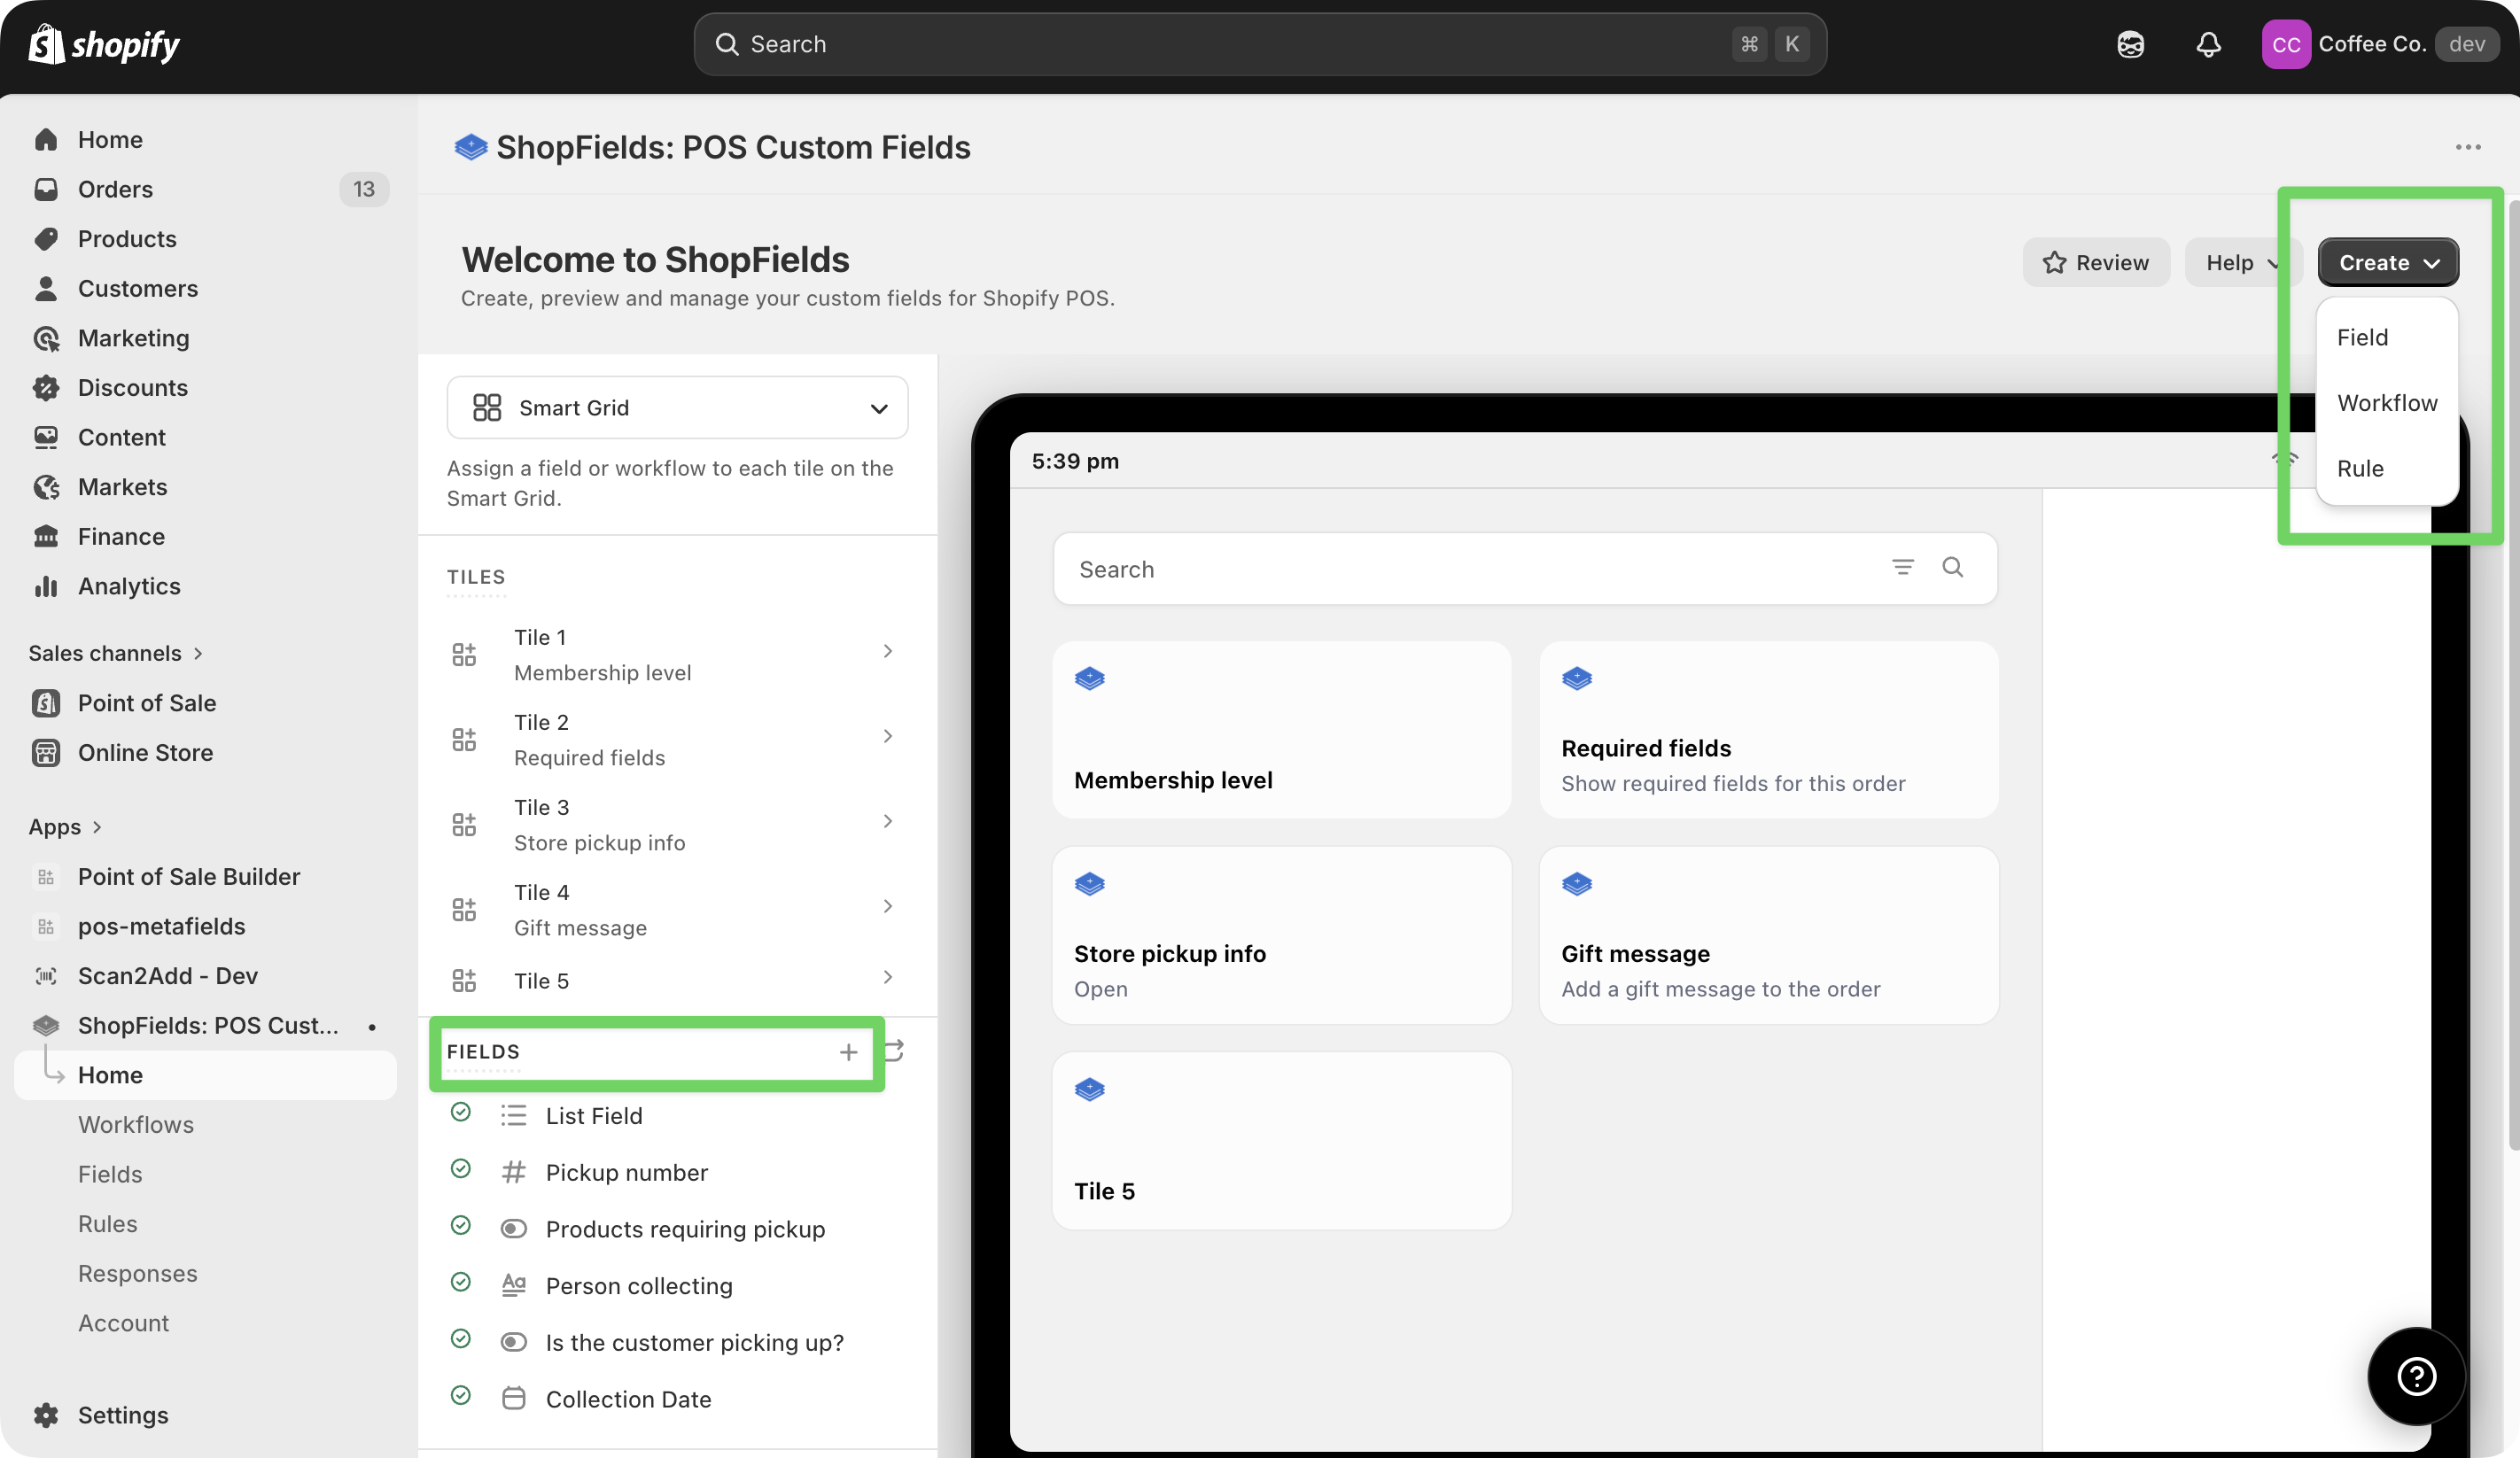The width and height of the screenshot is (2520, 1458).
Task: Add a new field with plus icon
Action: [848, 1052]
